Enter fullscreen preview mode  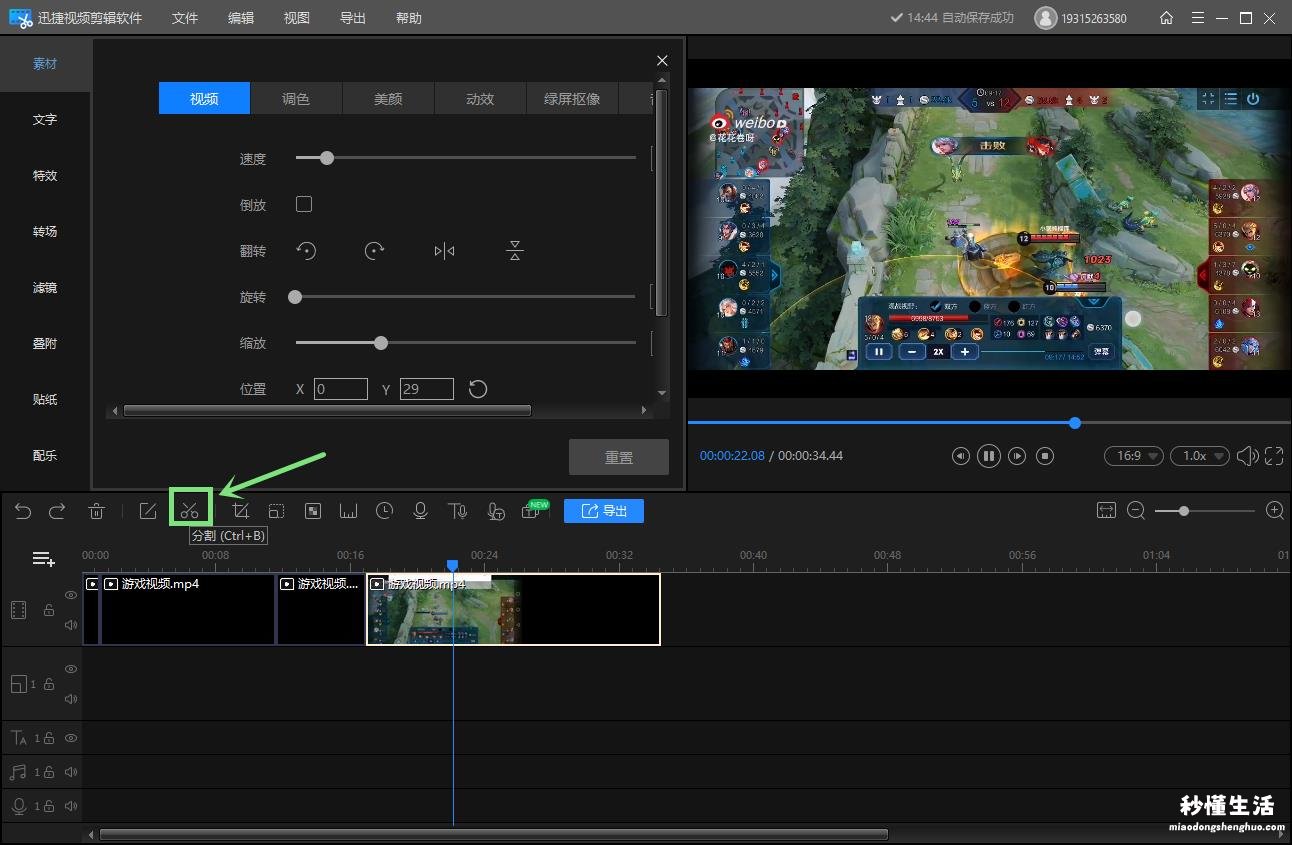(x=1274, y=456)
